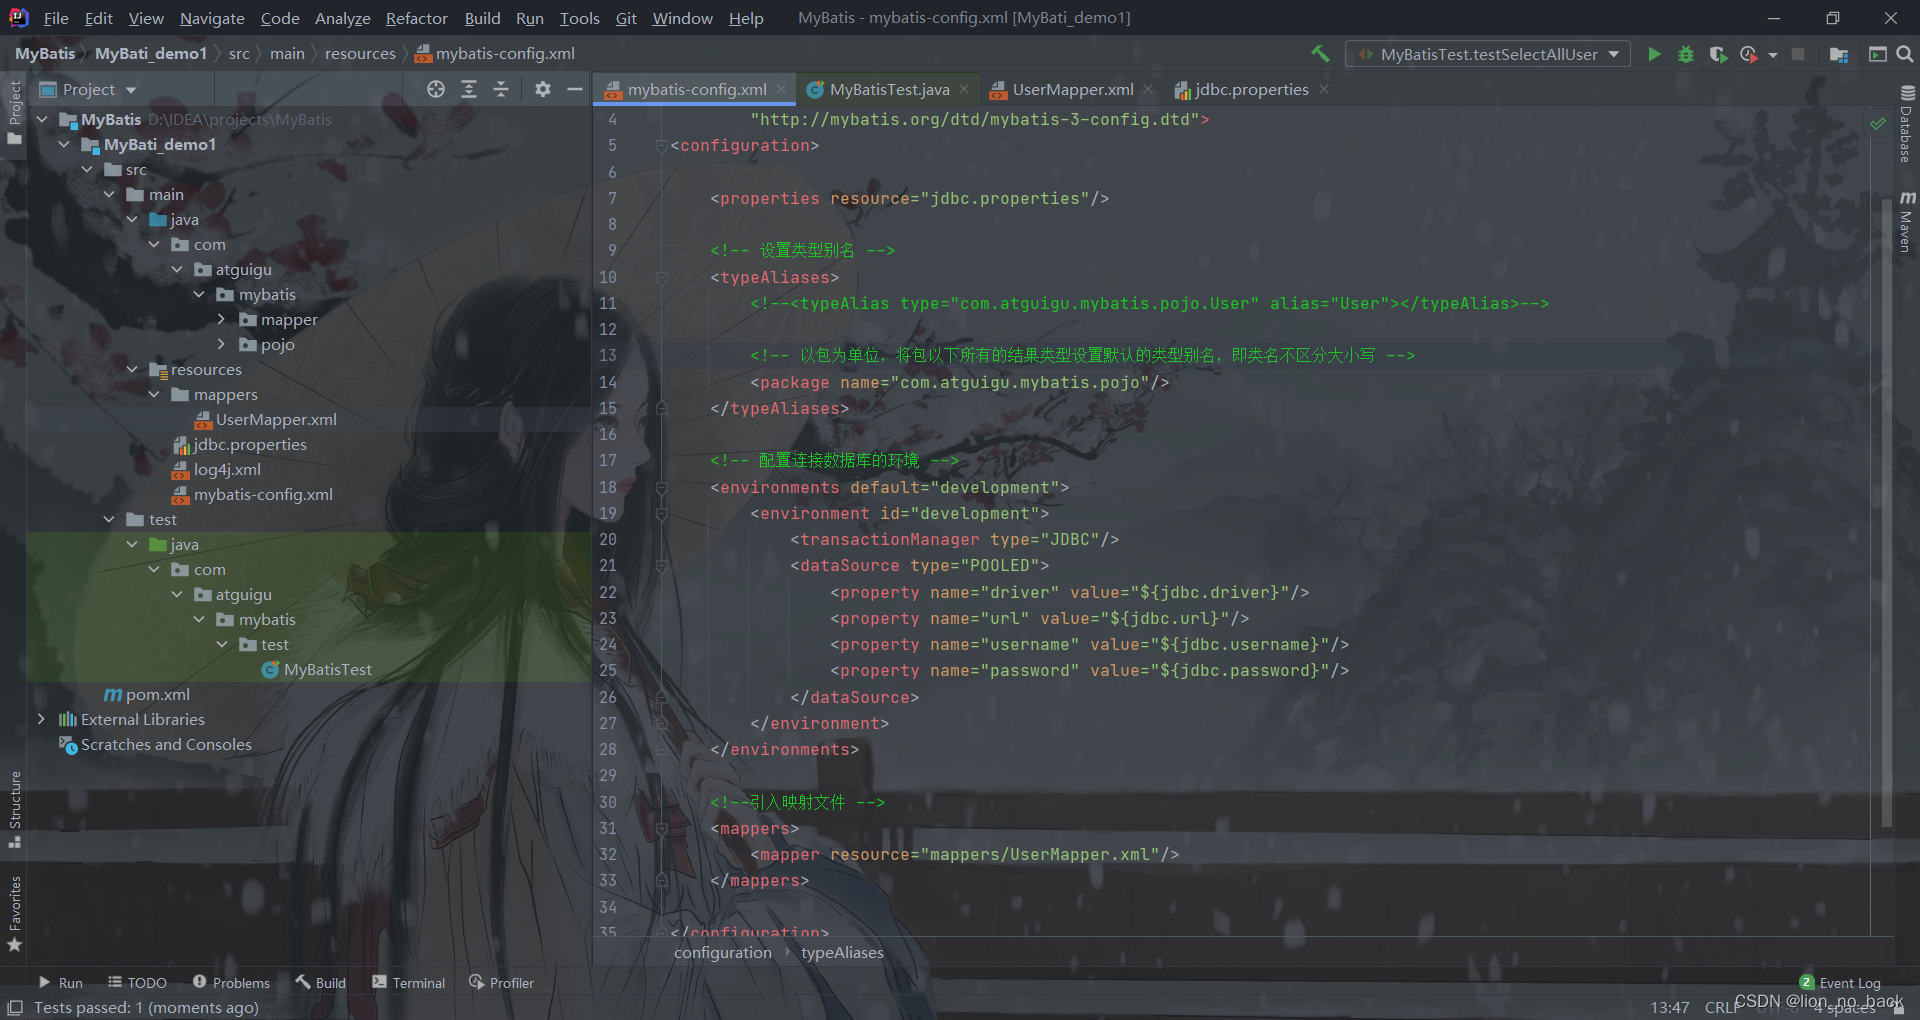This screenshot has height=1020, width=1920.
Task: Hide the Project panel with minus icon
Action: click(x=574, y=89)
